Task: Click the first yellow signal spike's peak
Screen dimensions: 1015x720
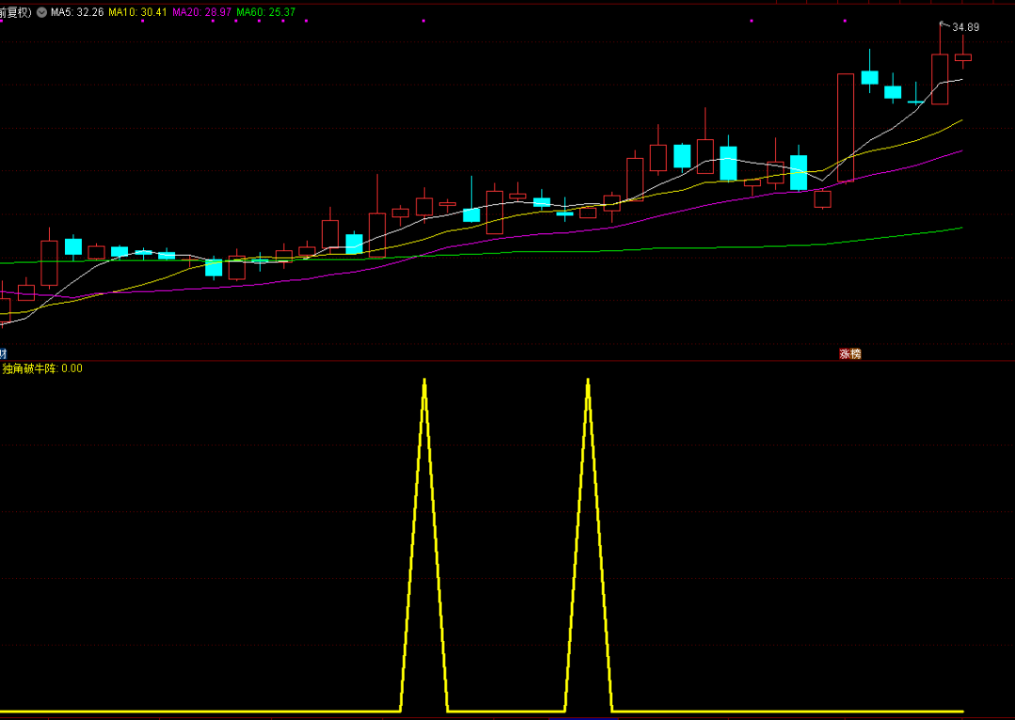Action: point(424,381)
